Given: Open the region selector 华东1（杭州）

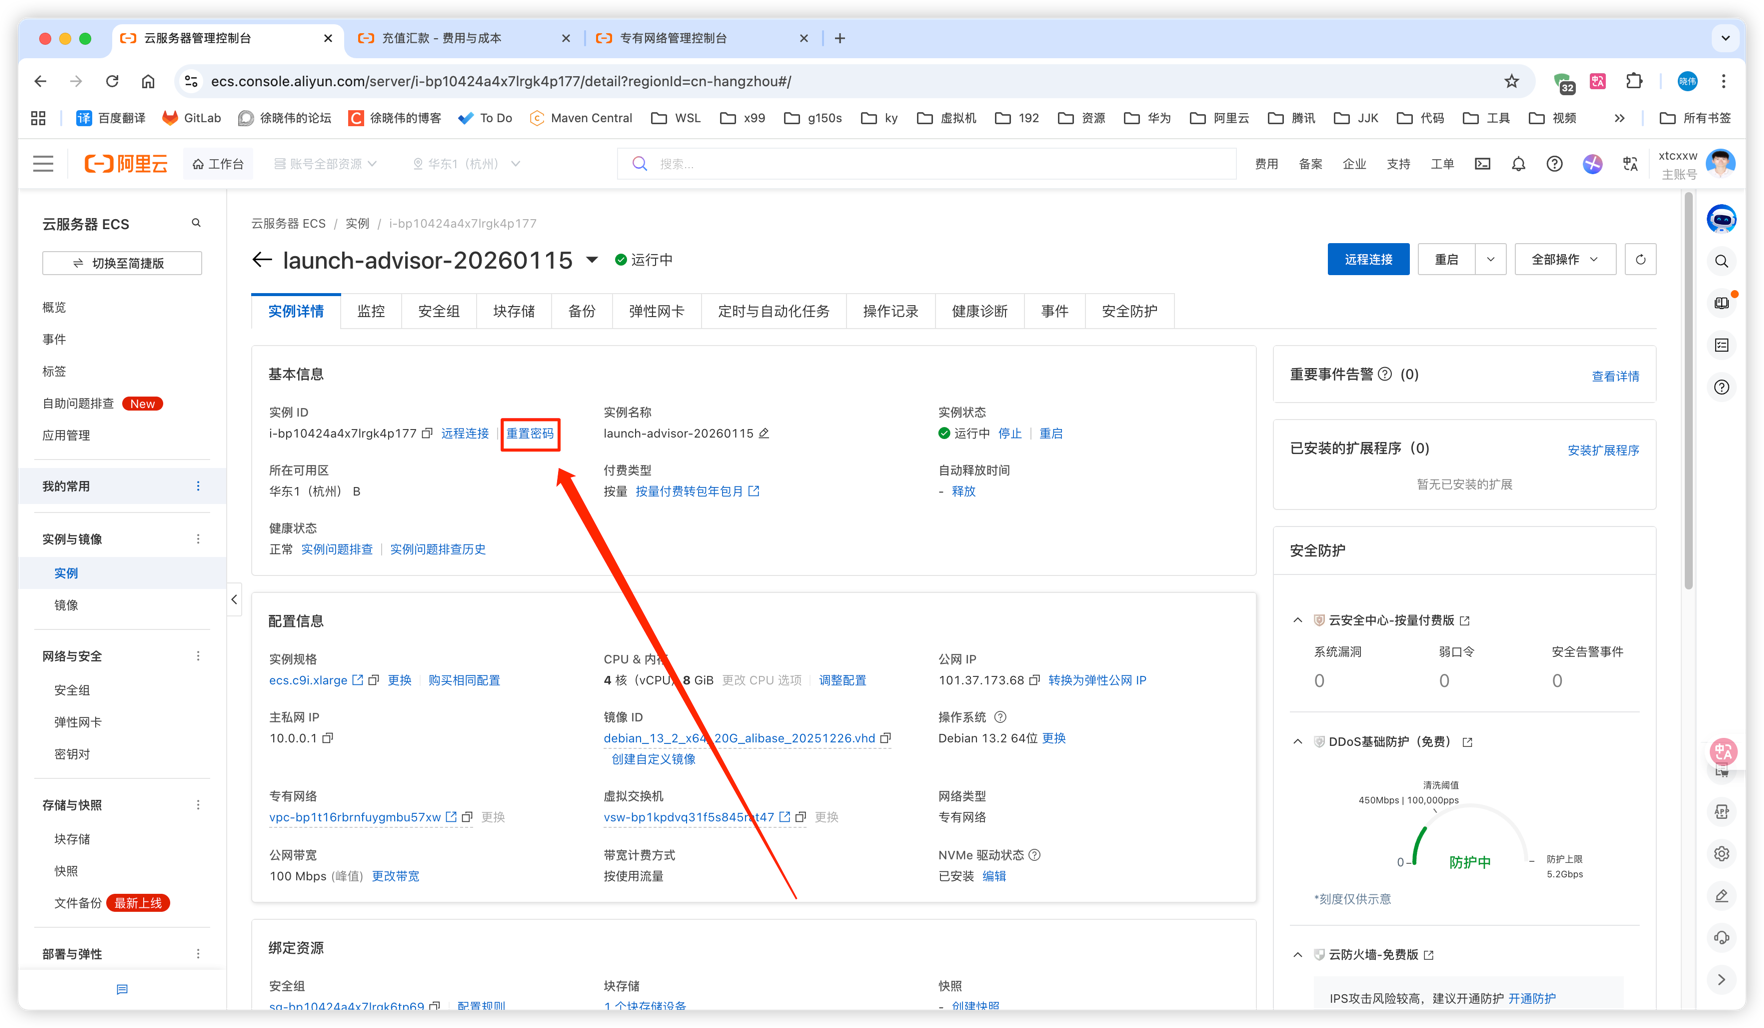Looking at the screenshot, I should tap(466, 164).
